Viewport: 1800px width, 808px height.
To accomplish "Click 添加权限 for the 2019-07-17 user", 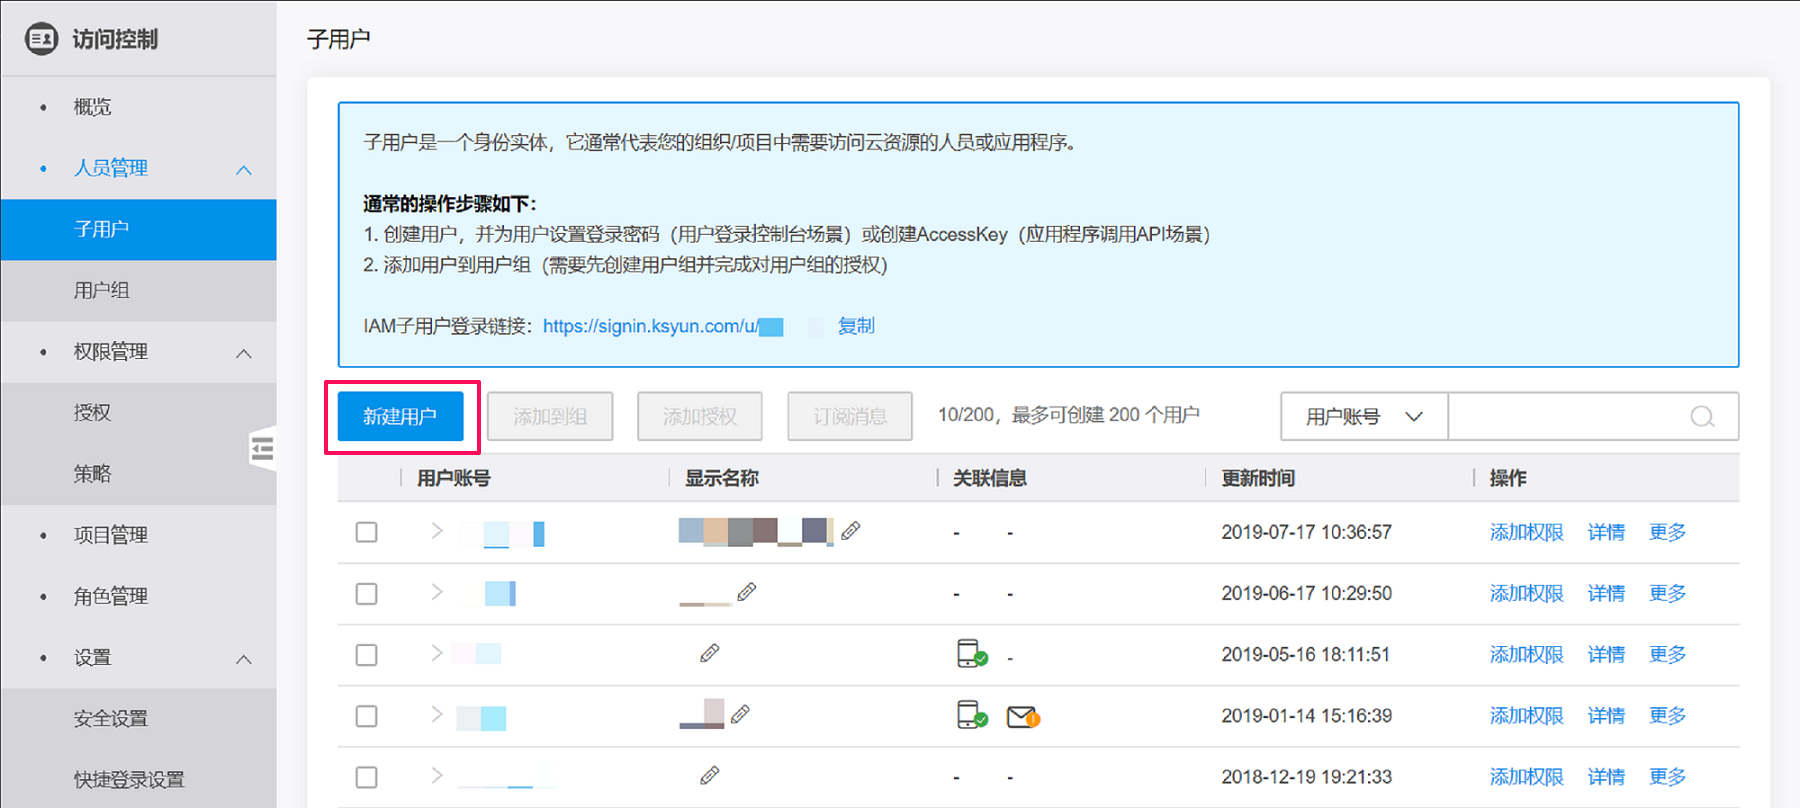I will (x=1526, y=532).
